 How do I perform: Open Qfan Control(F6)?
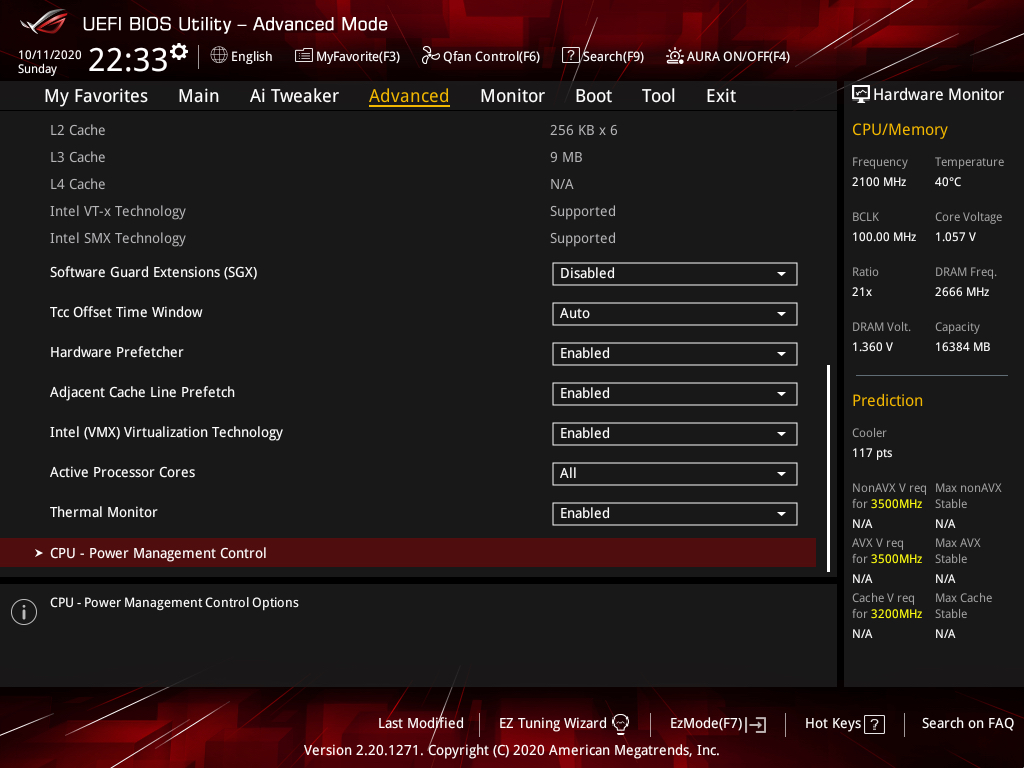pos(481,56)
